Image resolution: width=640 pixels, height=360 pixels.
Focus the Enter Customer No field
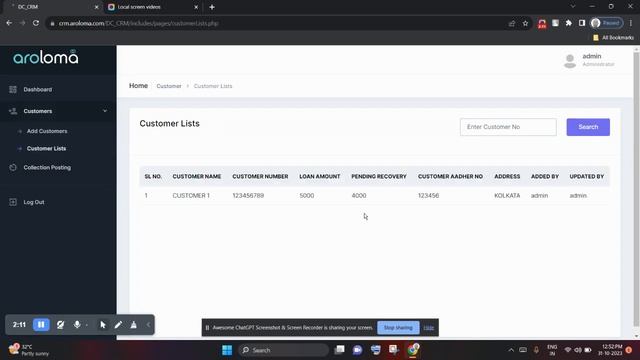coord(508,127)
